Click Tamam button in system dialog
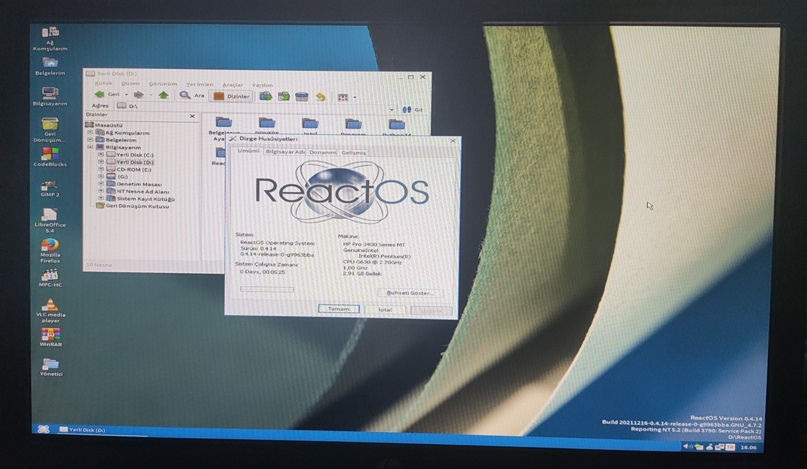The height and width of the screenshot is (469, 807). coord(338,309)
